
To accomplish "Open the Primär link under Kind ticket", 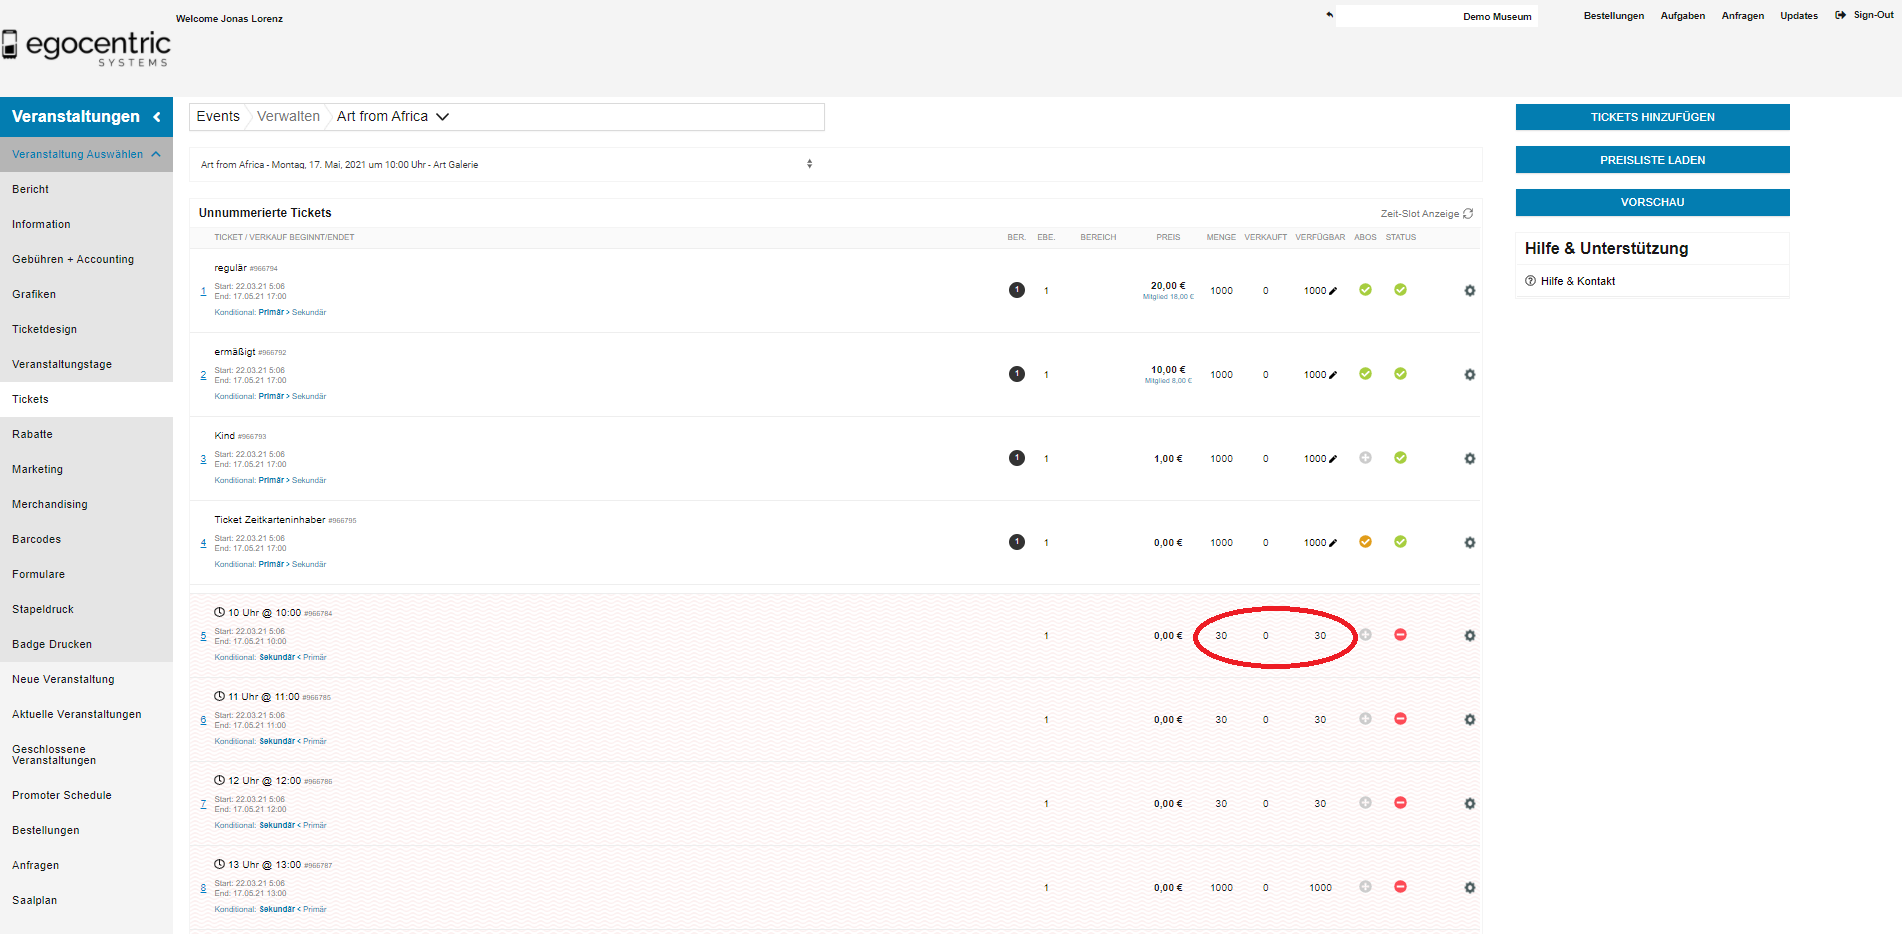I will 271,480.
